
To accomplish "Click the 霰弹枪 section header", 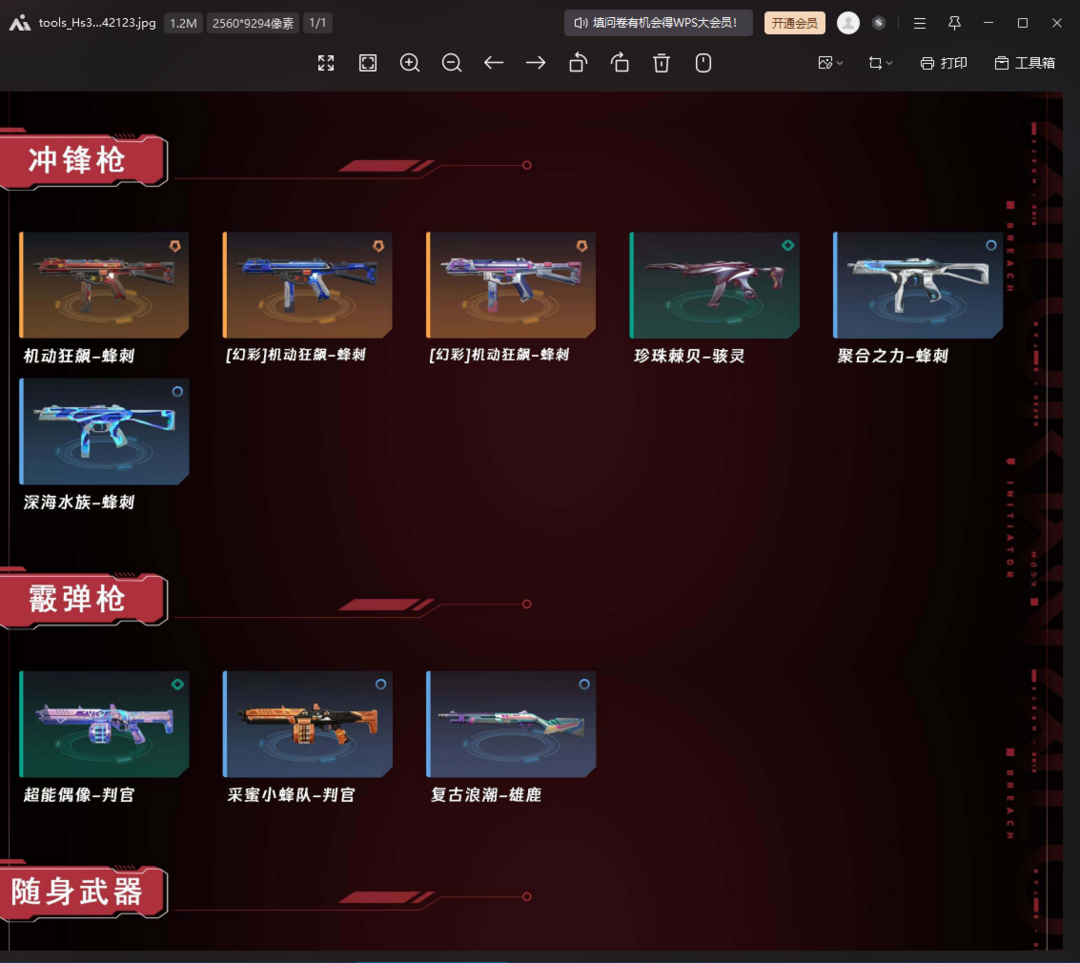I will pyautogui.click(x=83, y=599).
